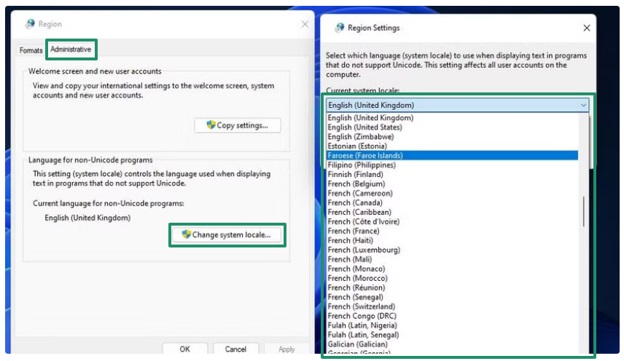The image size is (624, 361).
Task: Select French (Senegal) locale
Action: pyautogui.click(x=452, y=297)
